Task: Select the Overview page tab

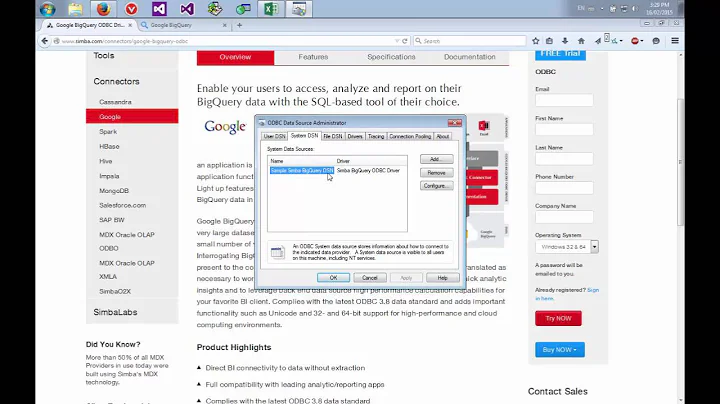Action: coord(235,57)
